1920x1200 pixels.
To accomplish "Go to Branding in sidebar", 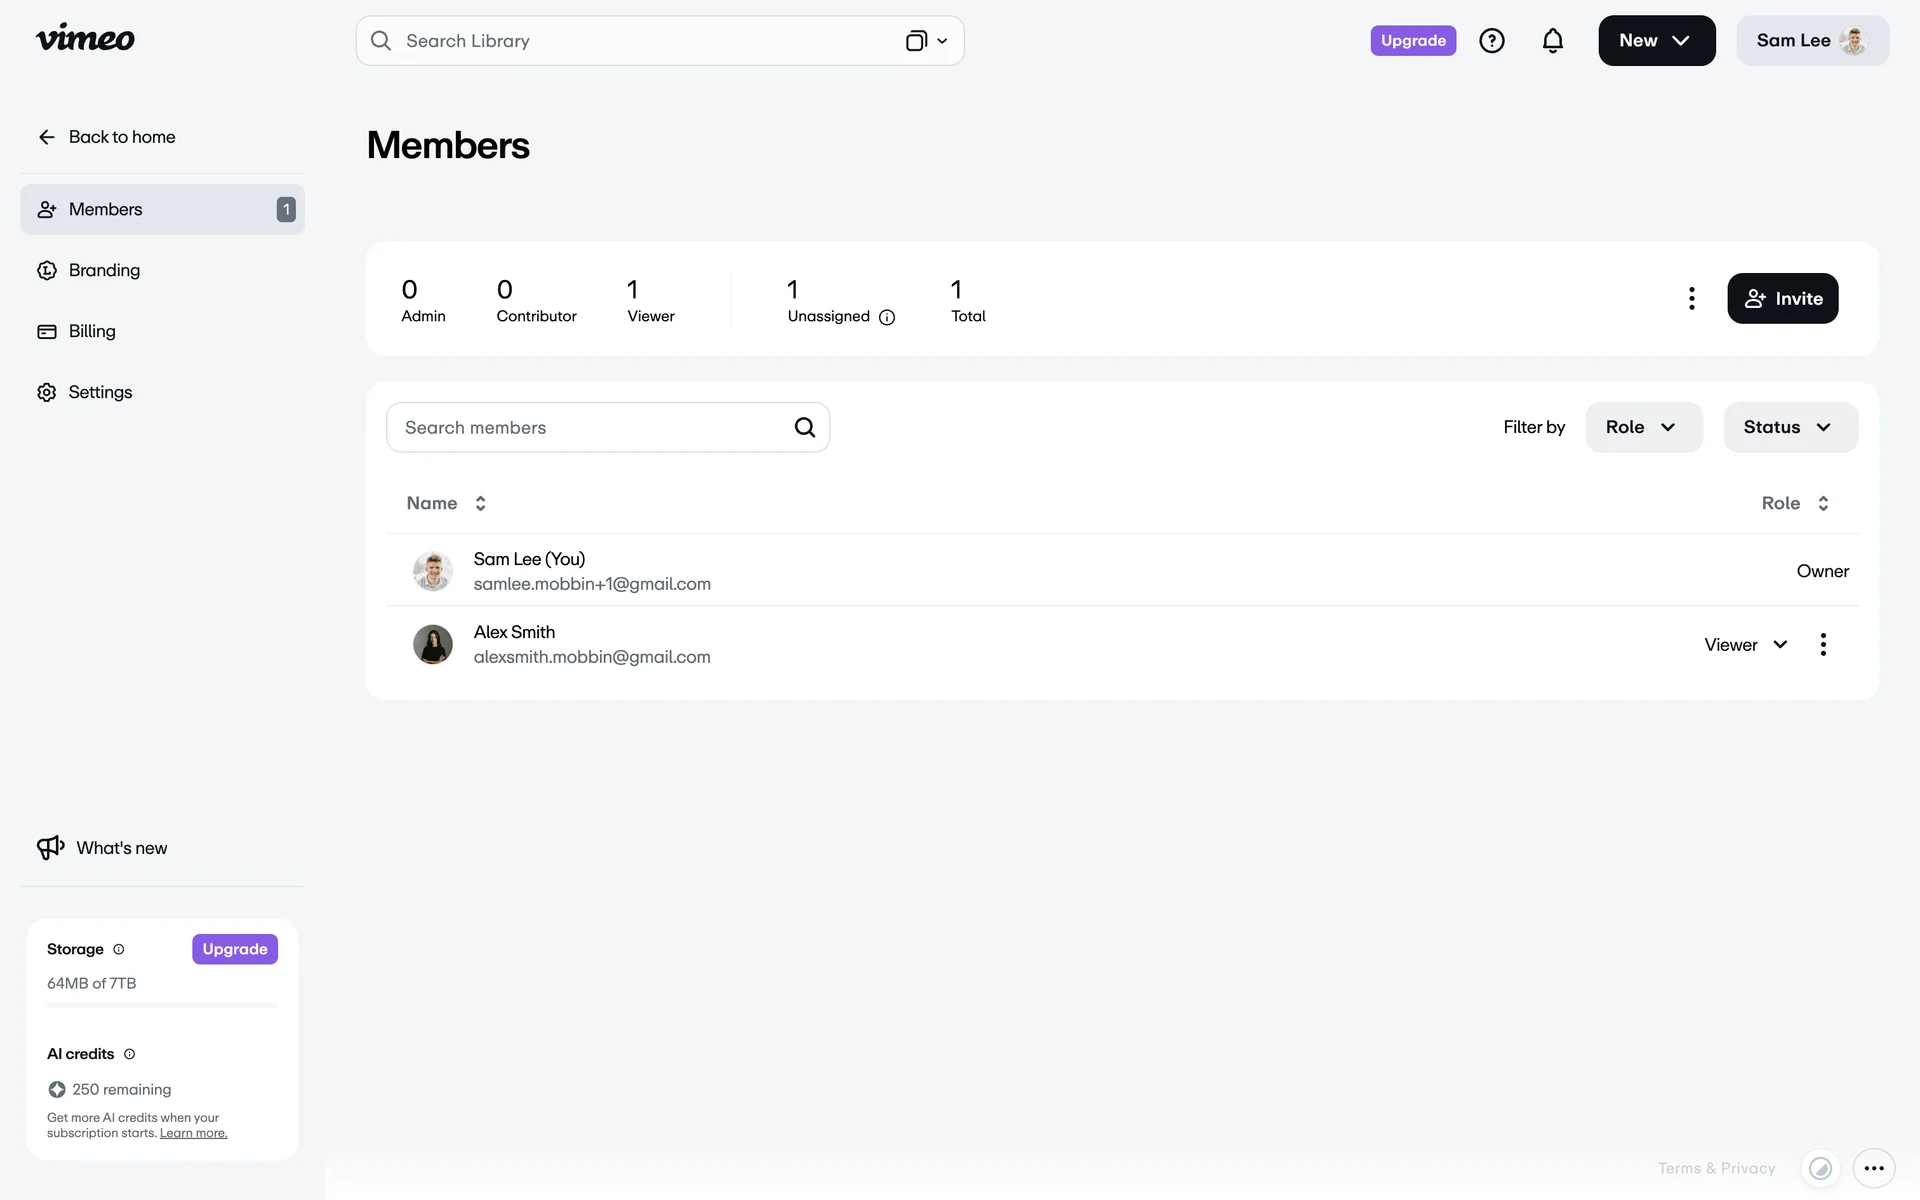I will pos(104,270).
